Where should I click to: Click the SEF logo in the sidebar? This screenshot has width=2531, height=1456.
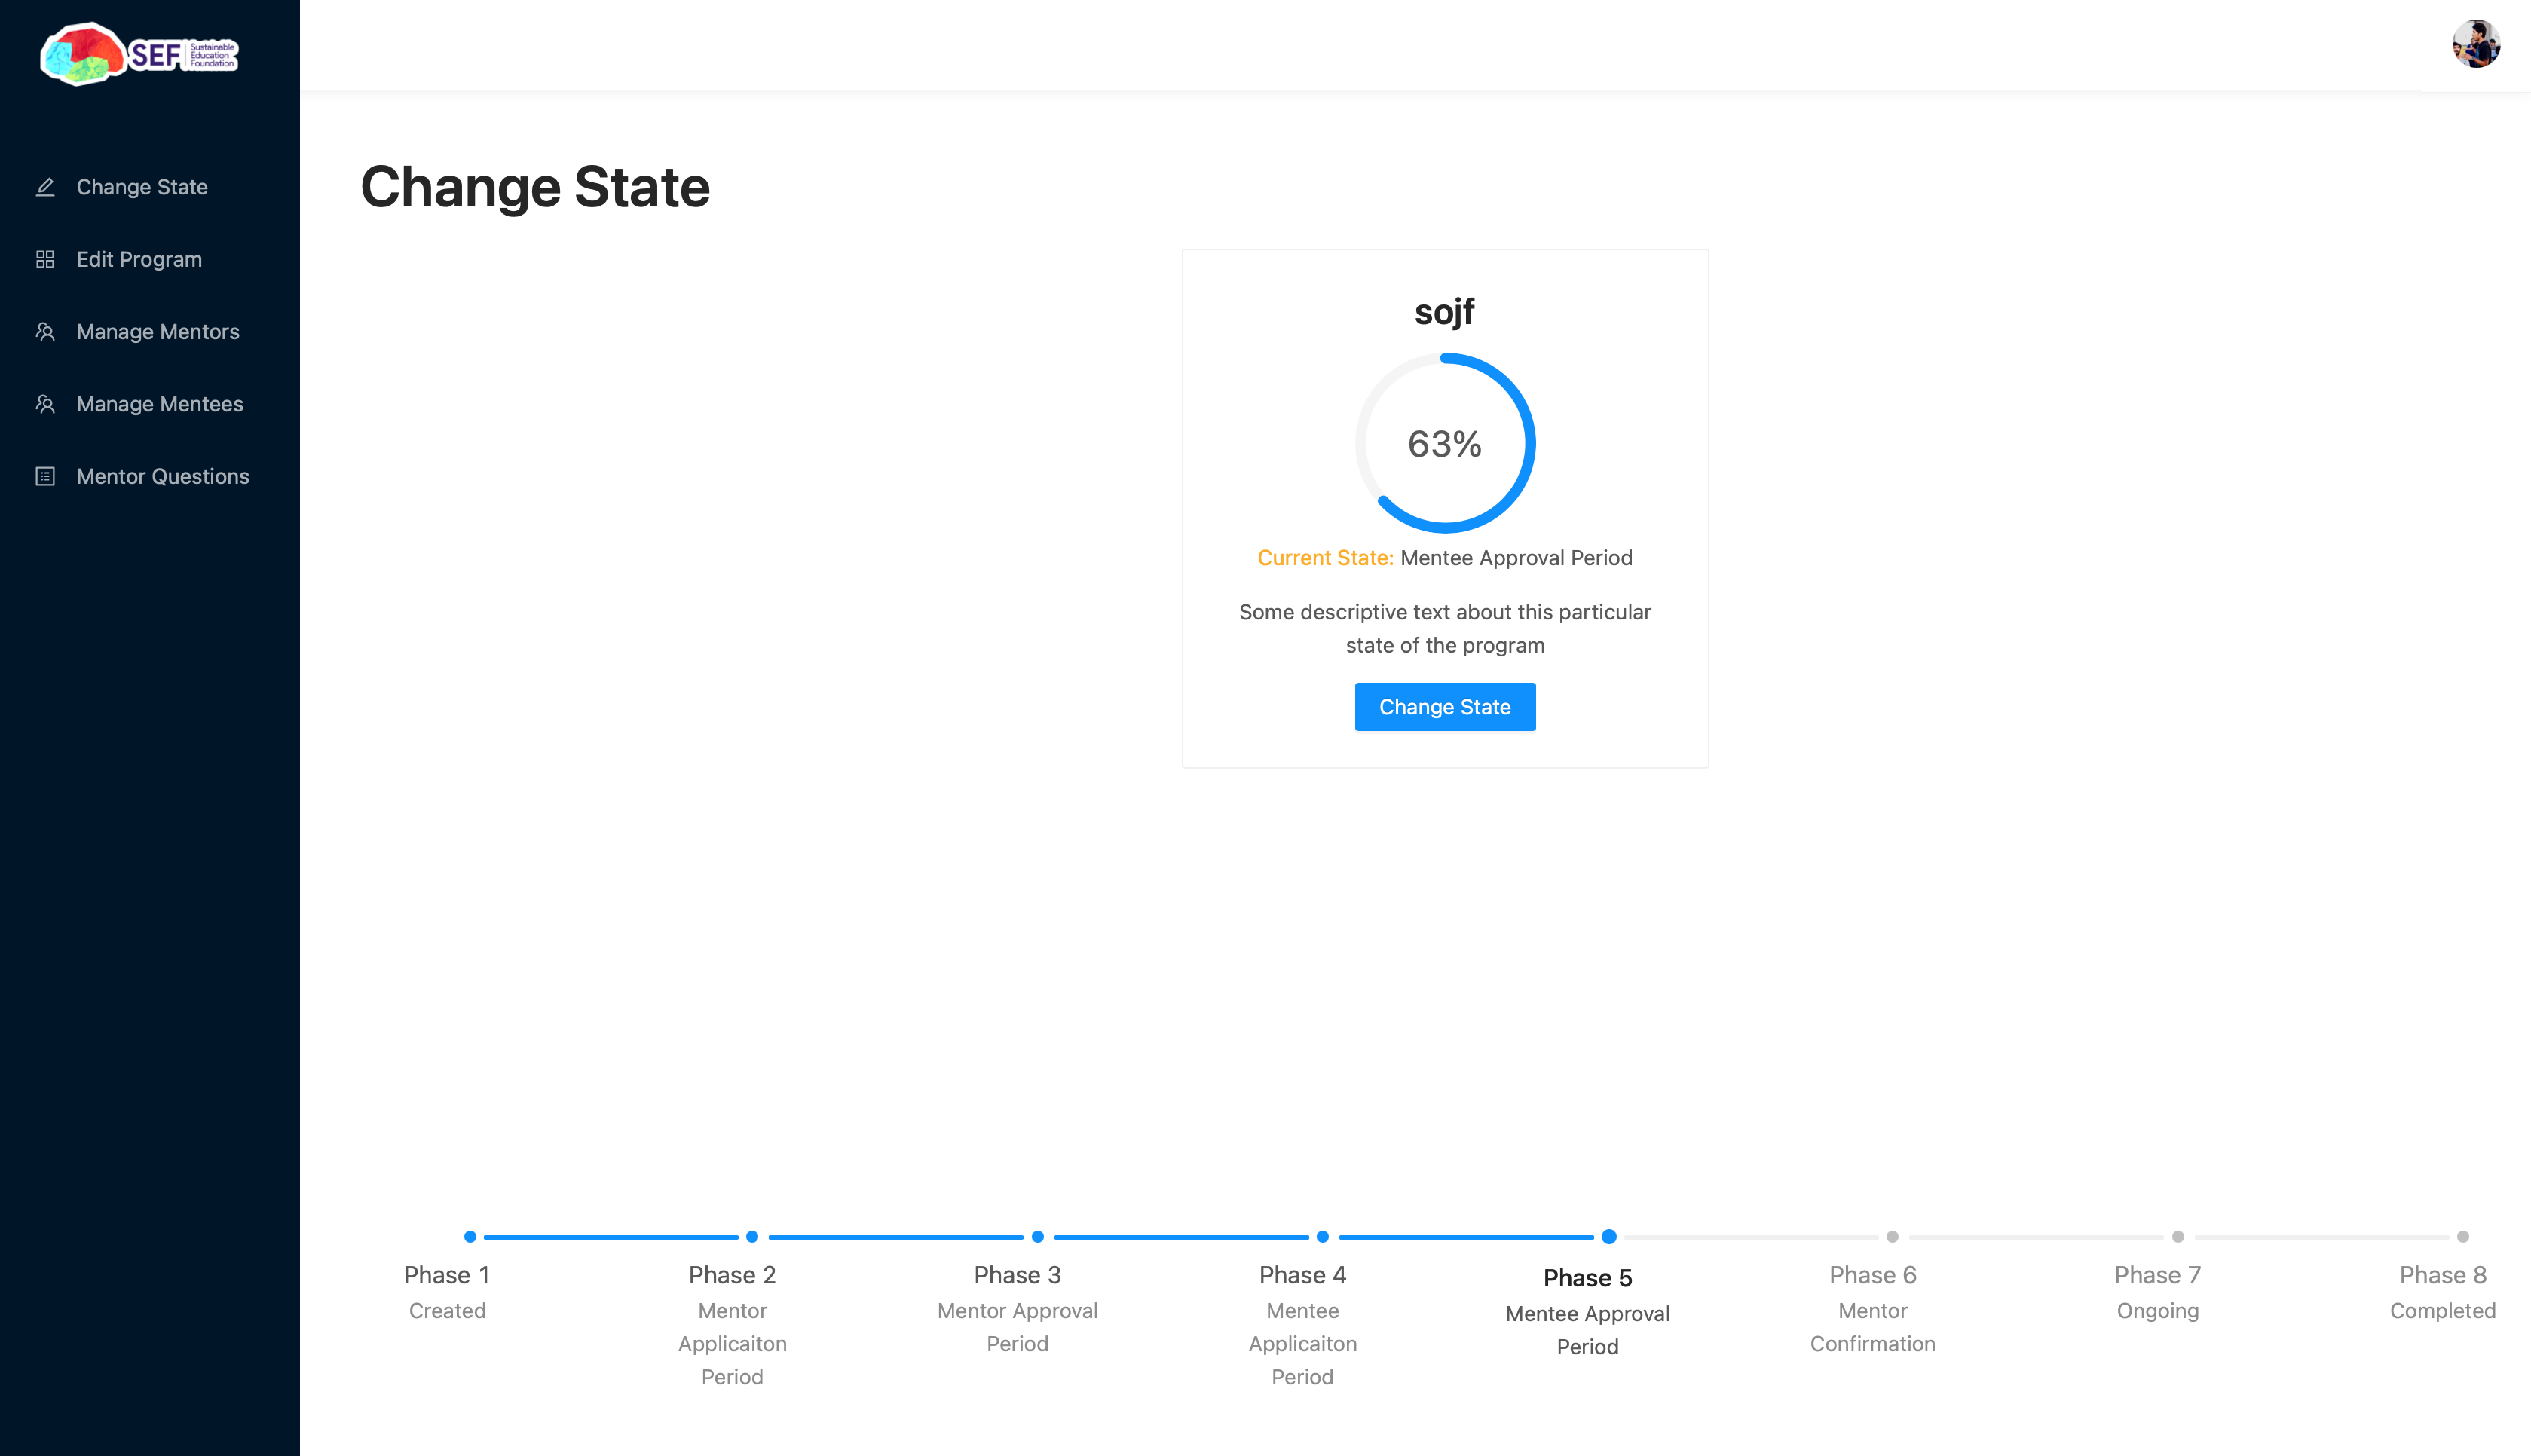[139, 54]
